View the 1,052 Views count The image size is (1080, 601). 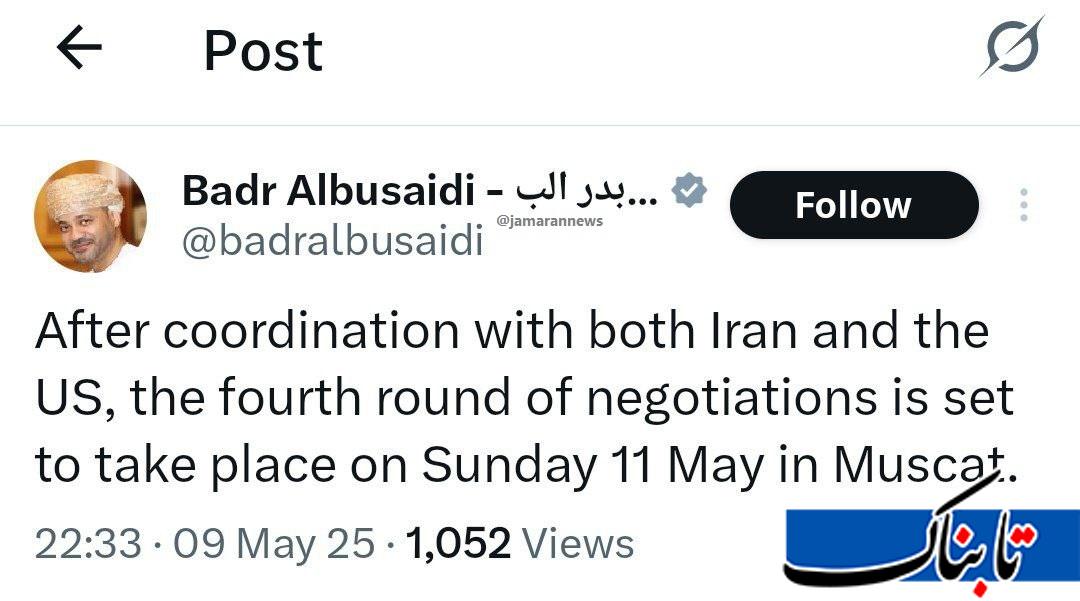pos(520,545)
